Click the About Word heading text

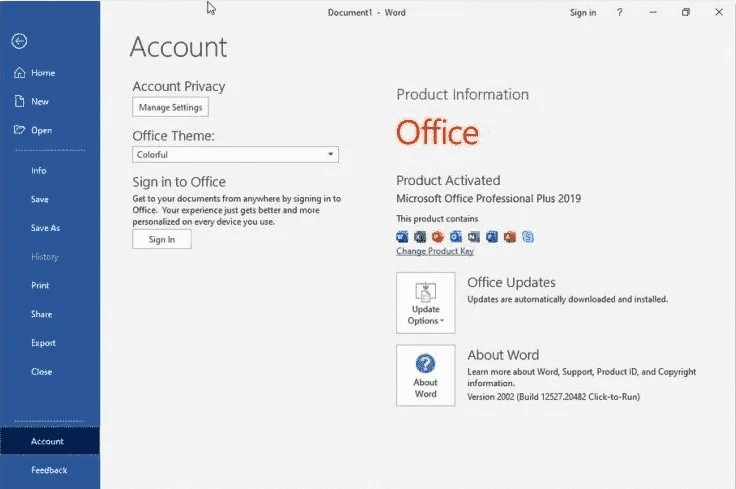click(503, 355)
